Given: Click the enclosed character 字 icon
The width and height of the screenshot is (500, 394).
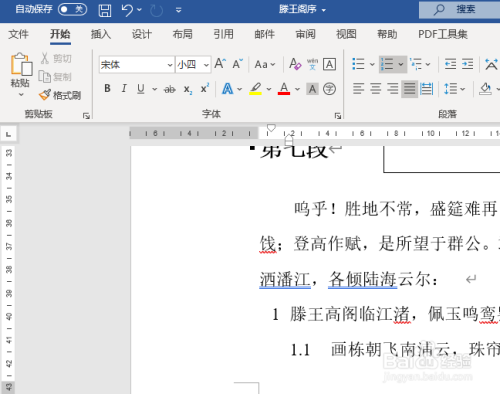Looking at the screenshot, I should (329, 89).
